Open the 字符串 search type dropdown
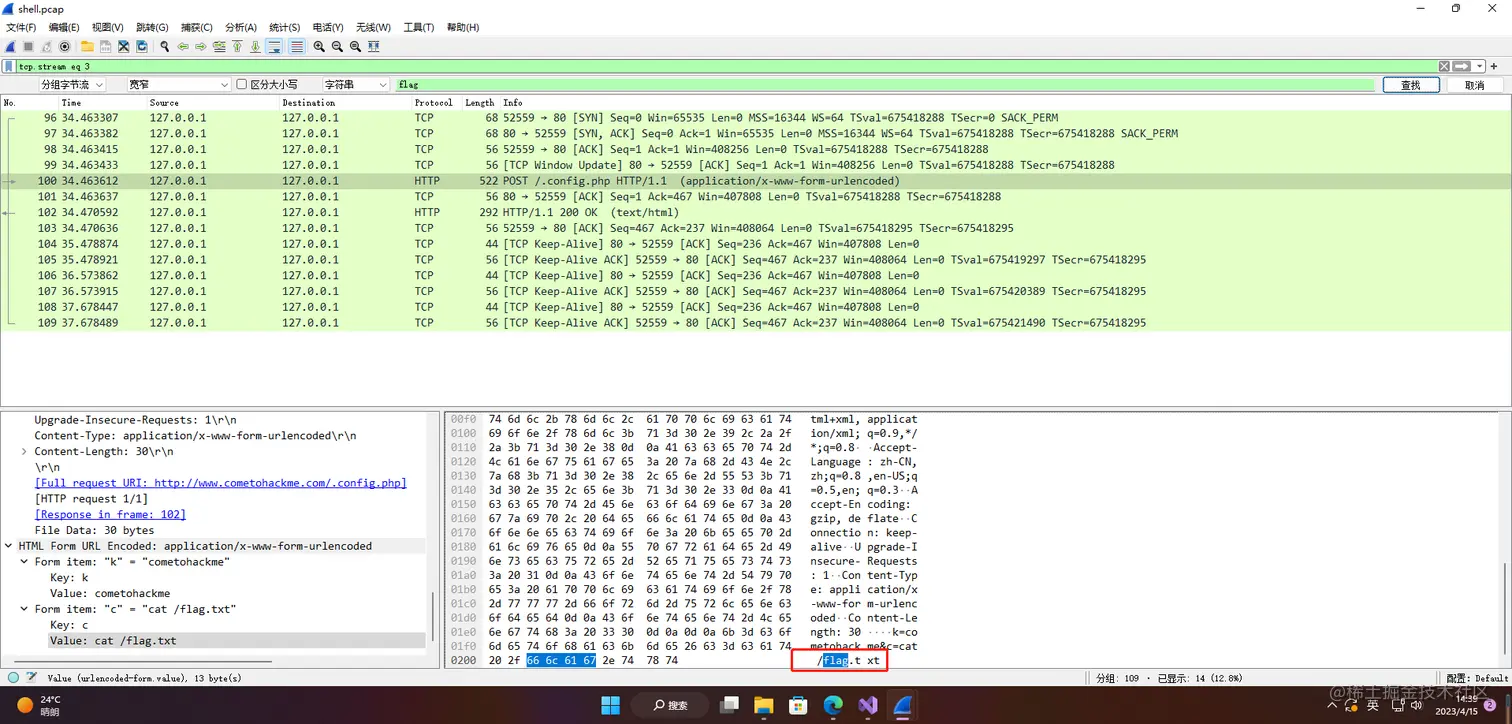The height and width of the screenshot is (724, 1512). 356,85
